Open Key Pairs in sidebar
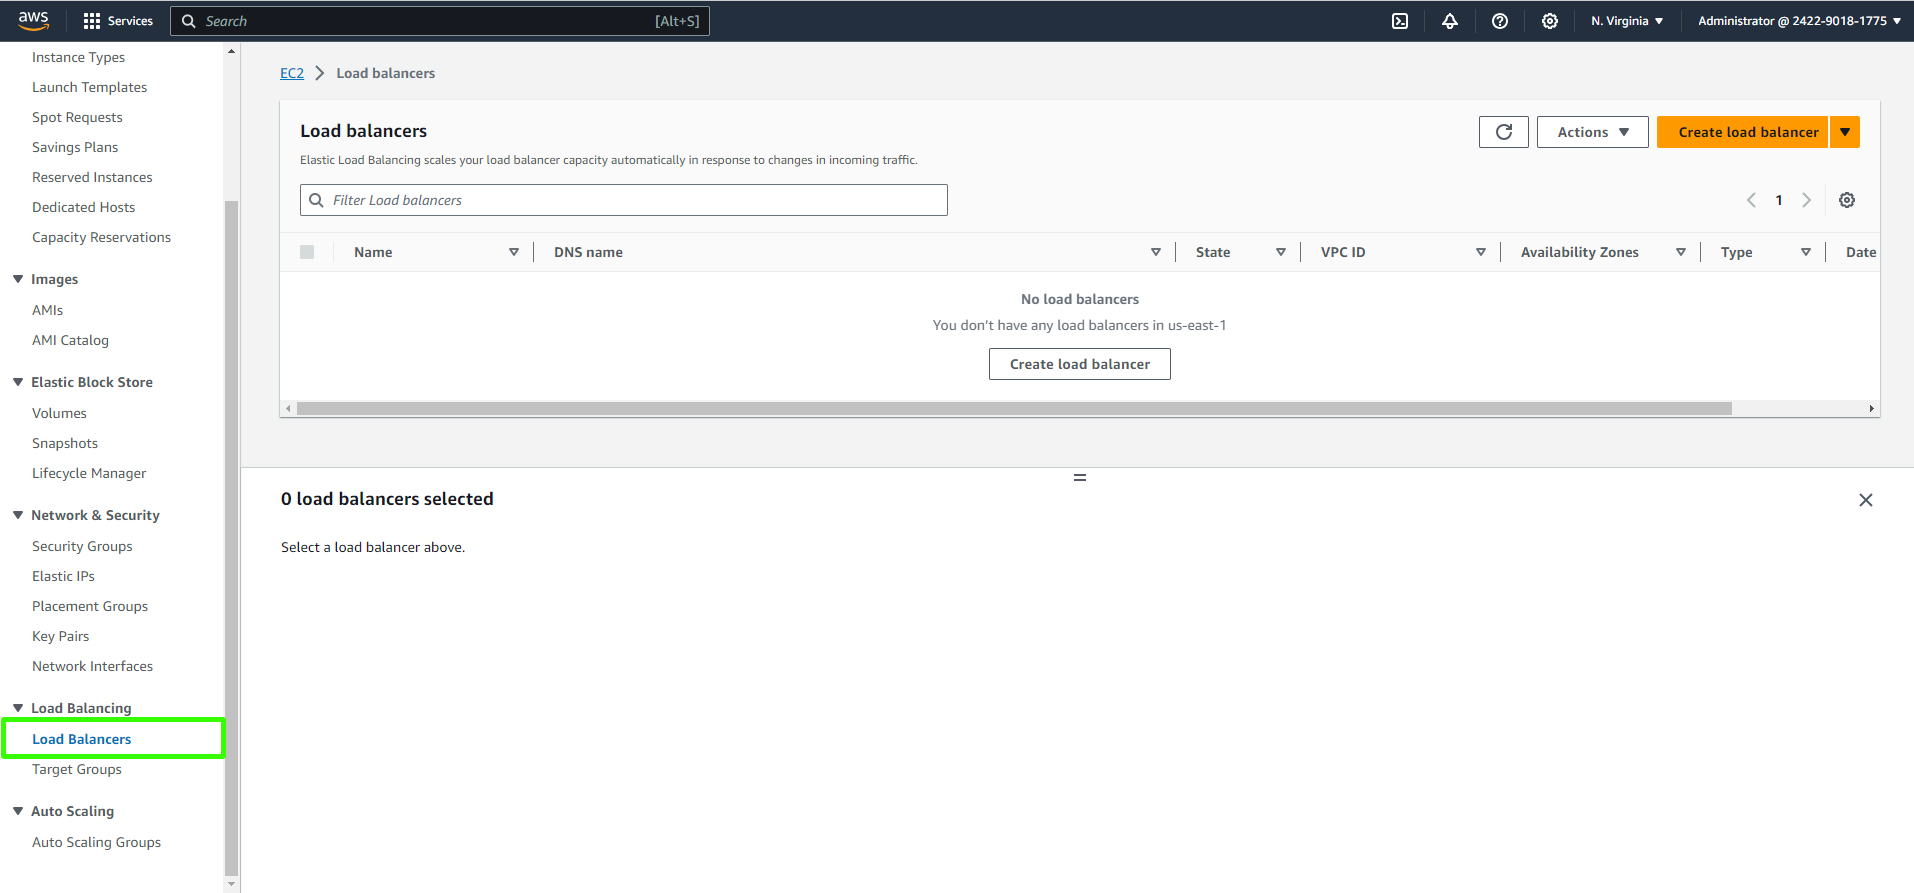The height and width of the screenshot is (893, 1914). pyautogui.click(x=60, y=636)
